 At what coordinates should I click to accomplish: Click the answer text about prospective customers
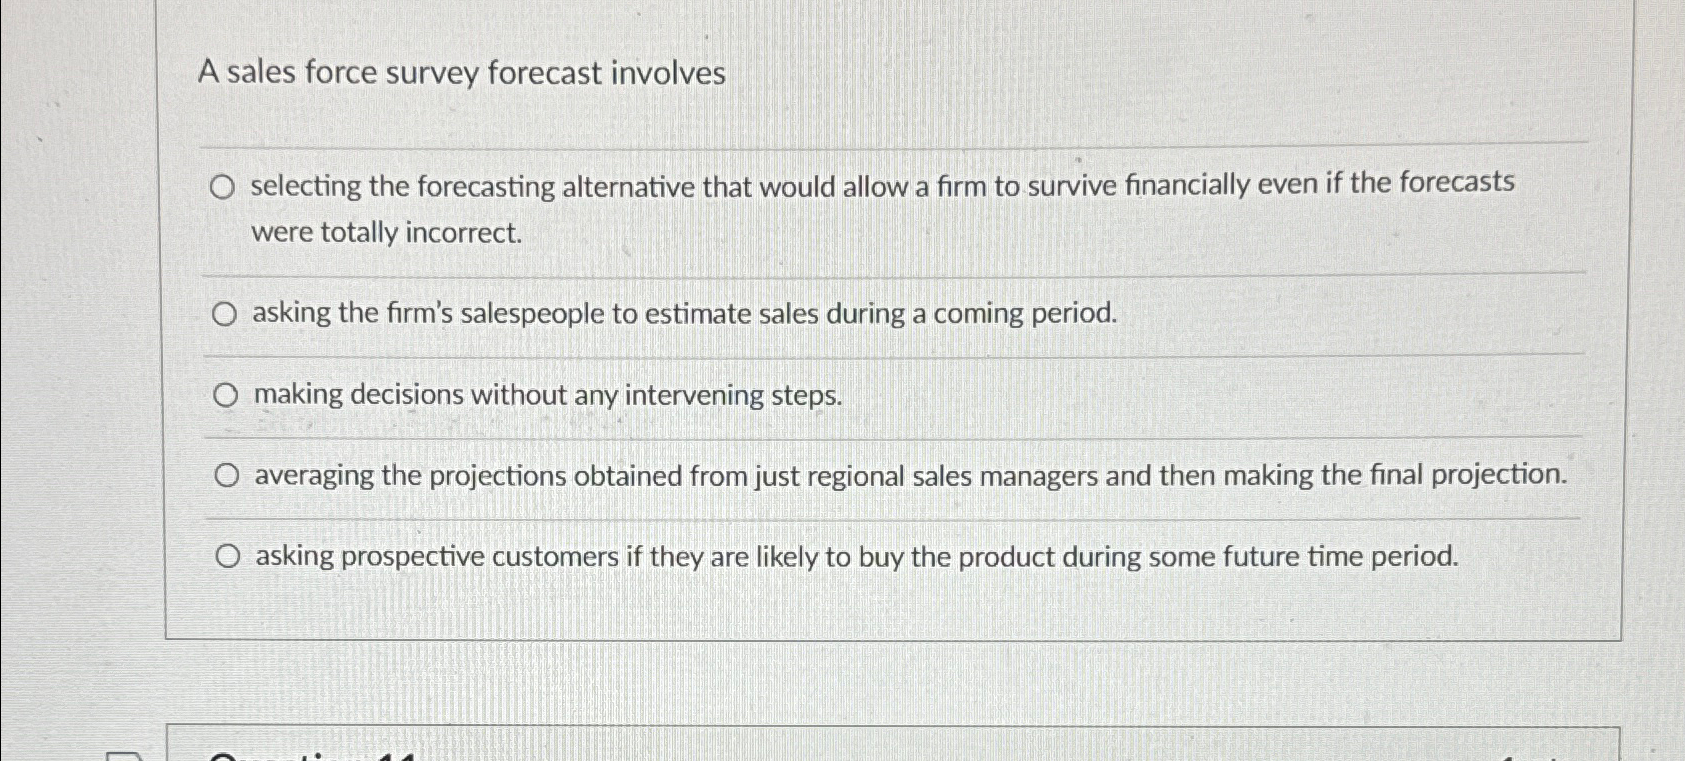857,556
